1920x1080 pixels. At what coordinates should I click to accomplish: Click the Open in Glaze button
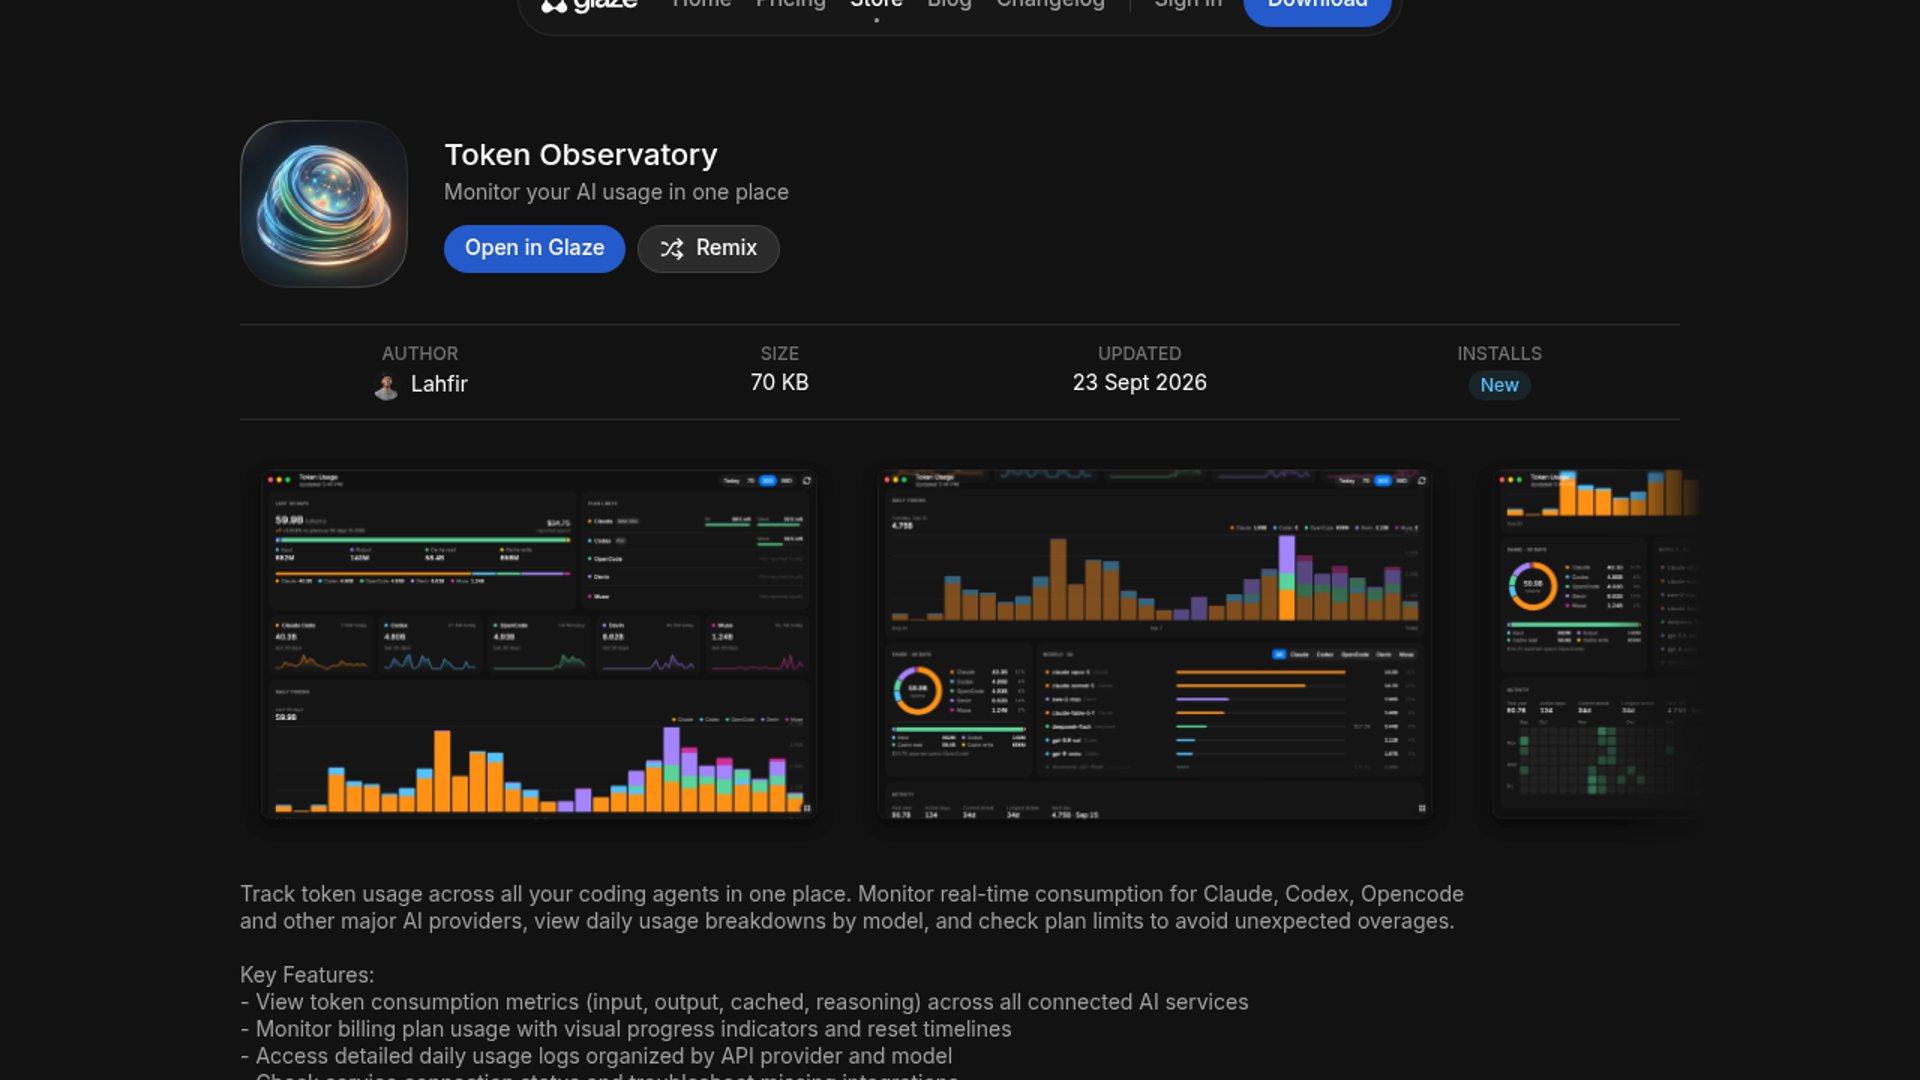coord(534,249)
